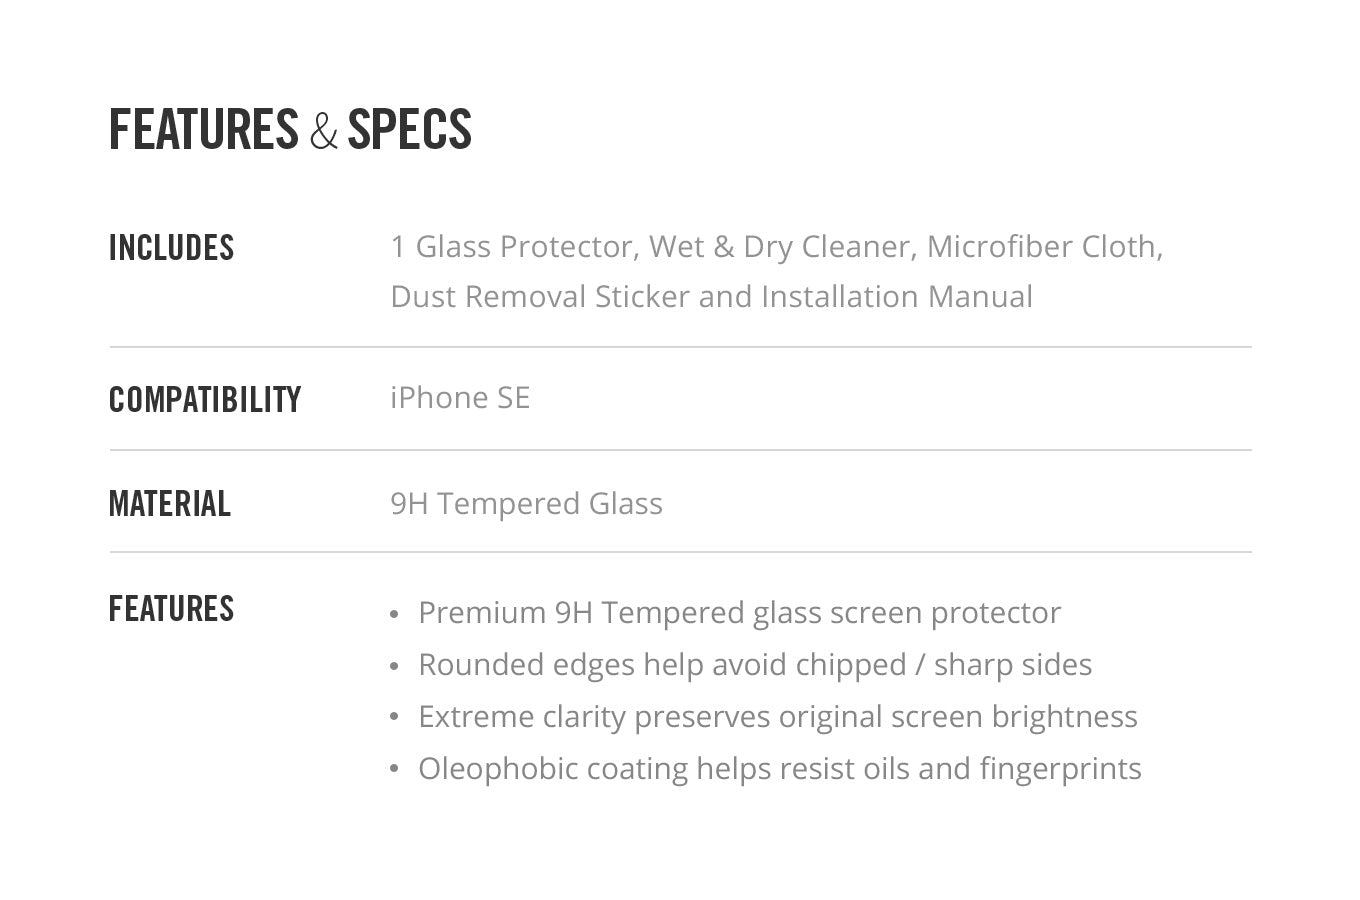Click the bullet dot before 'Oleophobic coating'
Viewport: 1360px width, 900px height.
pyautogui.click(x=394, y=770)
